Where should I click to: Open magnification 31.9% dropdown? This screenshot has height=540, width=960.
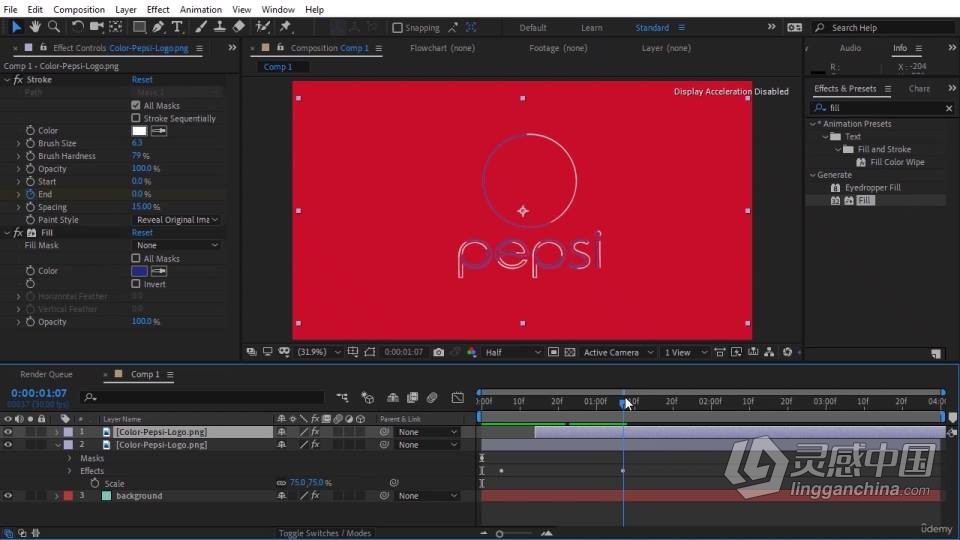pyautogui.click(x=319, y=352)
